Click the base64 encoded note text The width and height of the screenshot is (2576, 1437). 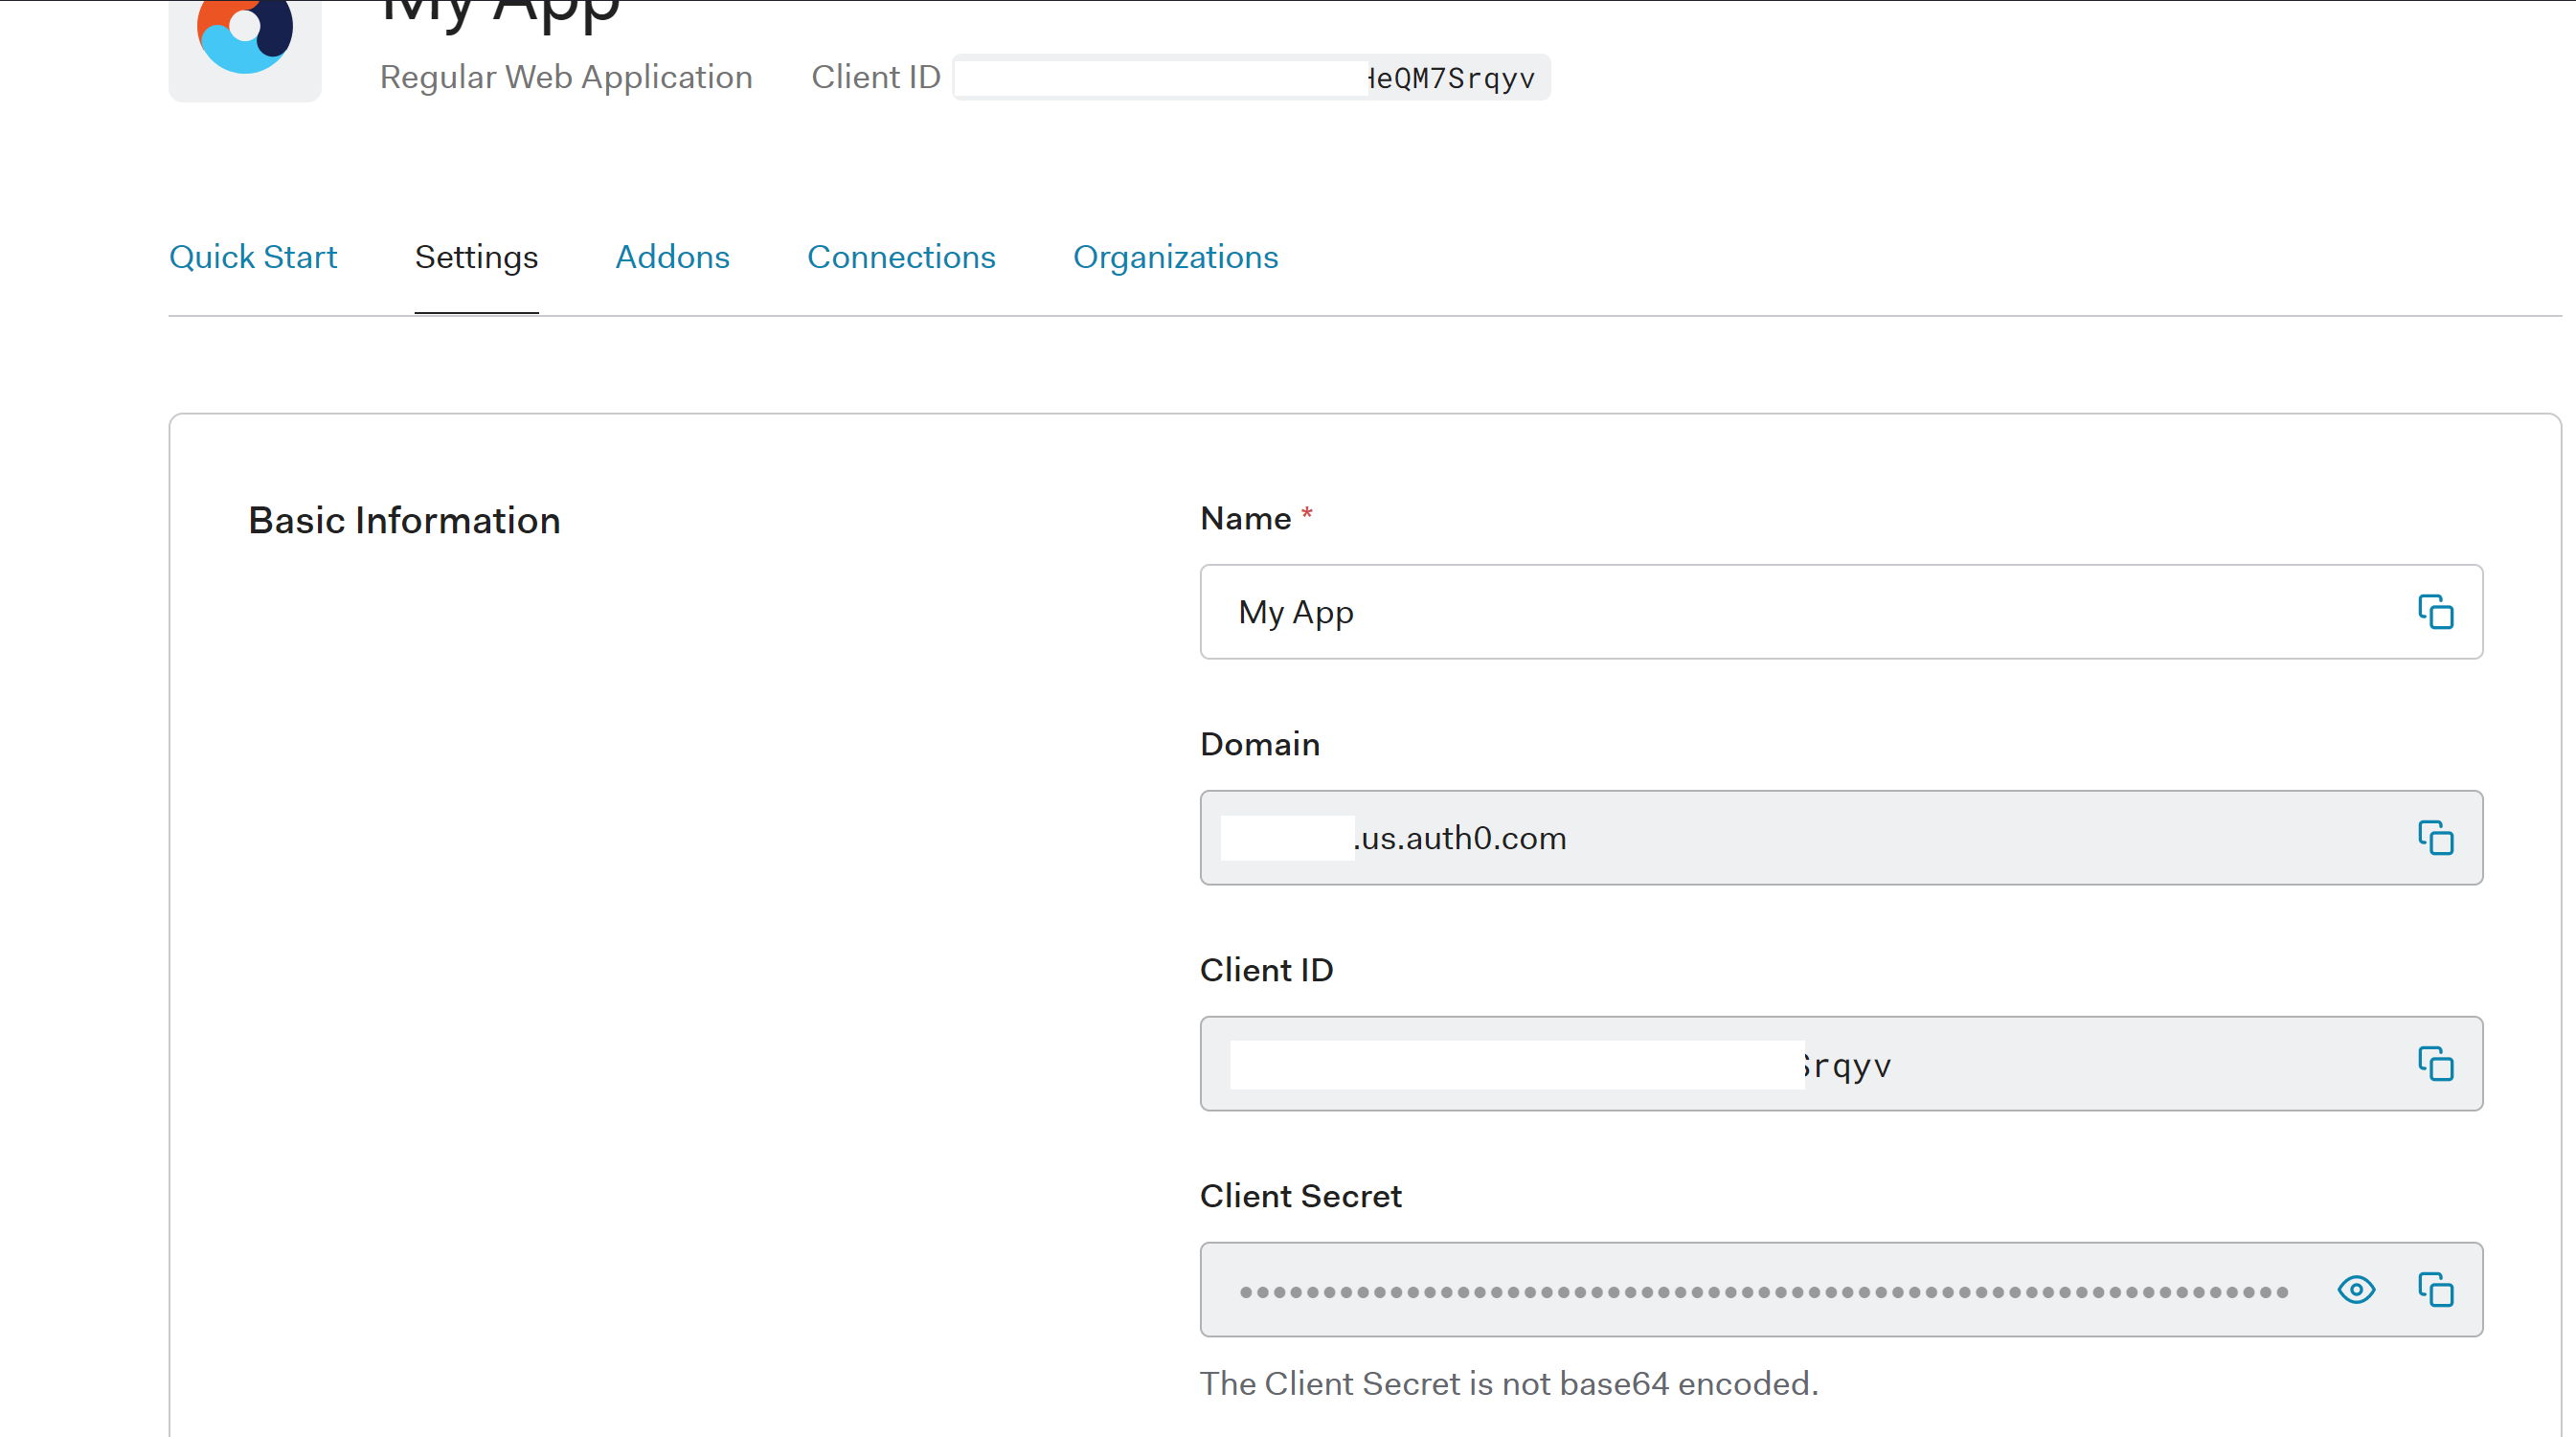1508,1383
